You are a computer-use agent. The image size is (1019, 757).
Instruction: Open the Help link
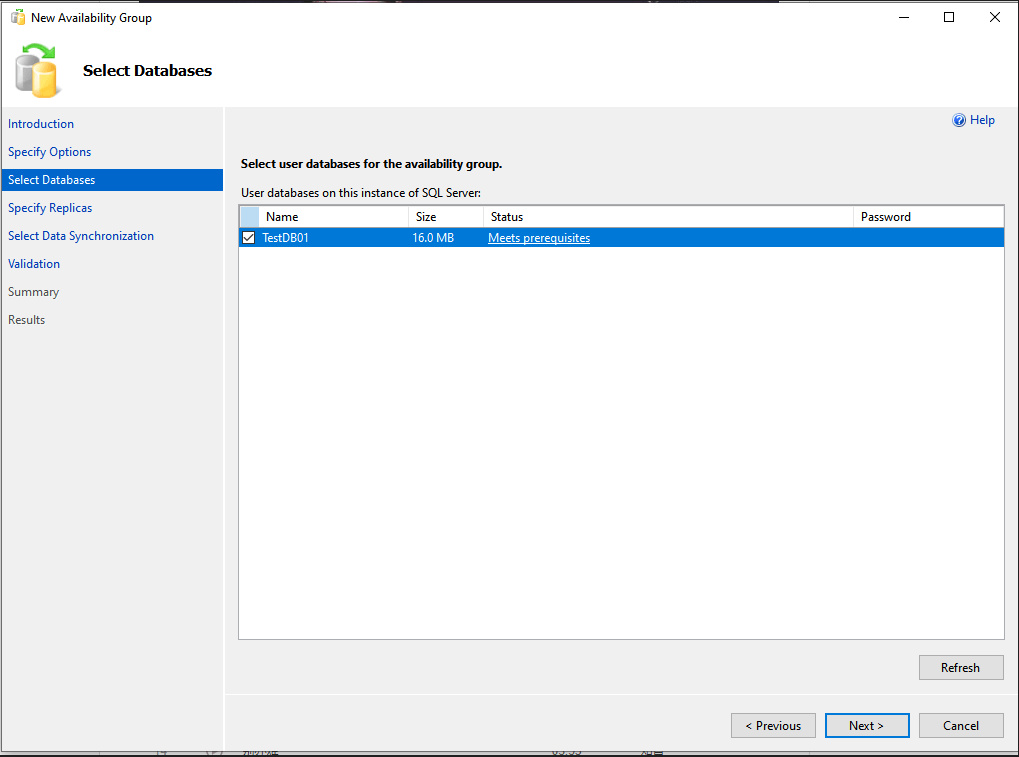(982, 120)
